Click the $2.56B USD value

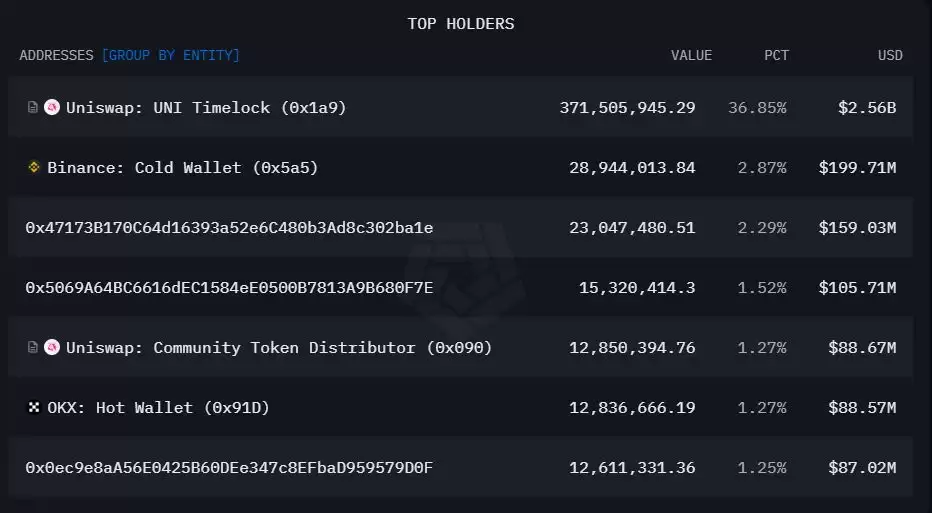[867, 108]
